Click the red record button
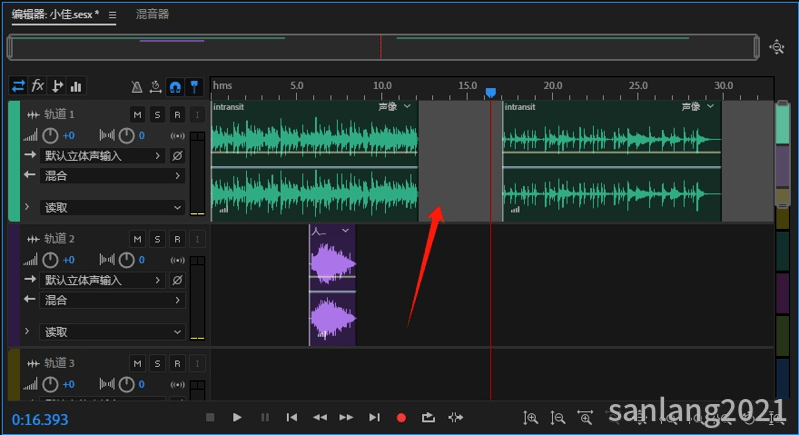 (x=401, y=418)
